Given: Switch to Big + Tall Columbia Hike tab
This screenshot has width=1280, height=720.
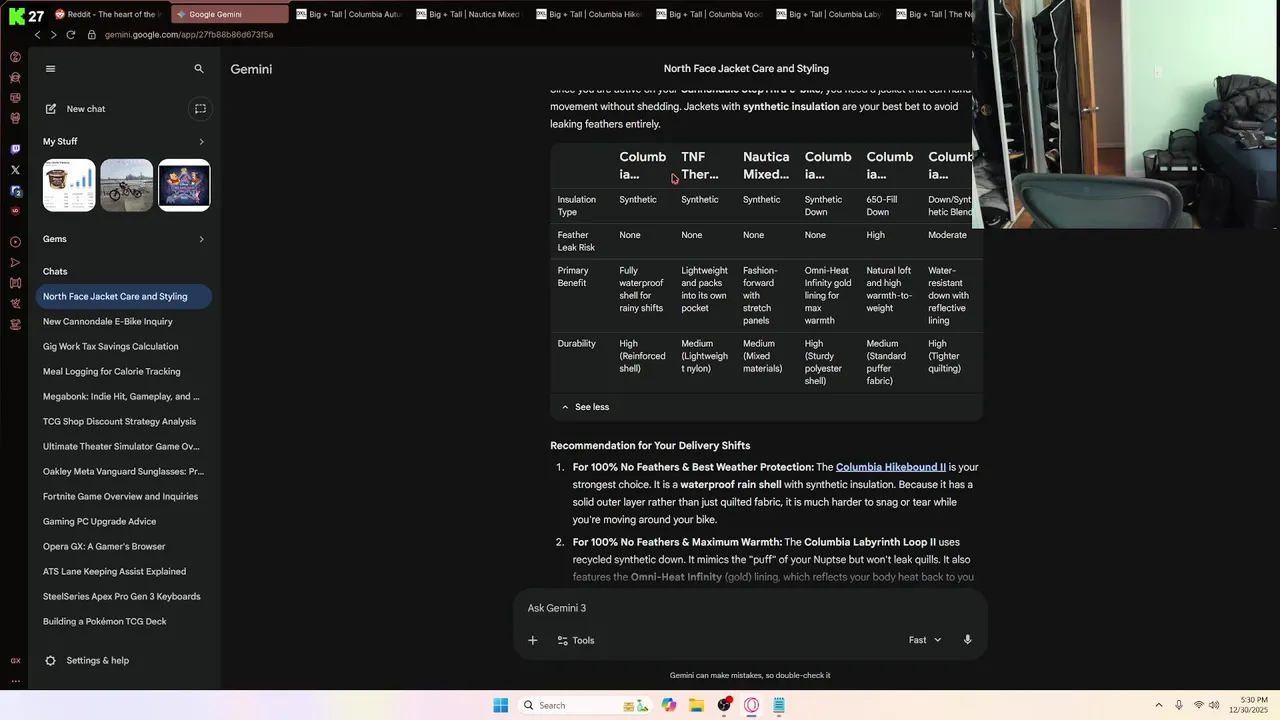Looking at the screenshot, I should [589, 14].
